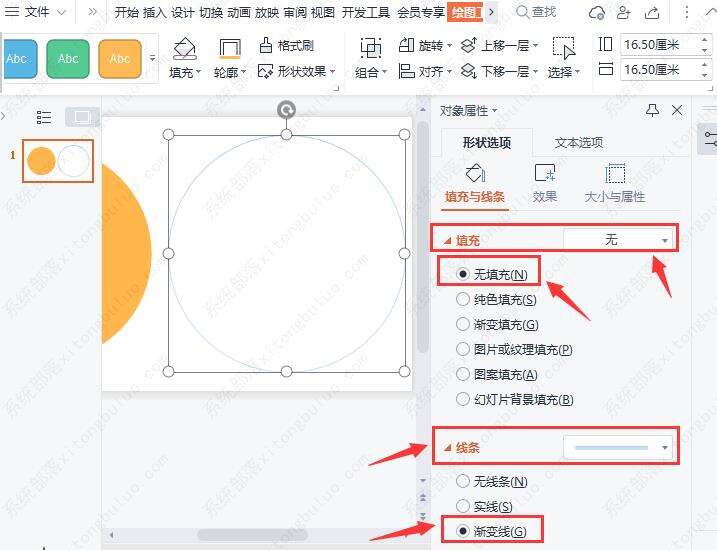Screen dimensions: 717x550
Task: Select the 填充与线条 section
Action: point(475,184)
